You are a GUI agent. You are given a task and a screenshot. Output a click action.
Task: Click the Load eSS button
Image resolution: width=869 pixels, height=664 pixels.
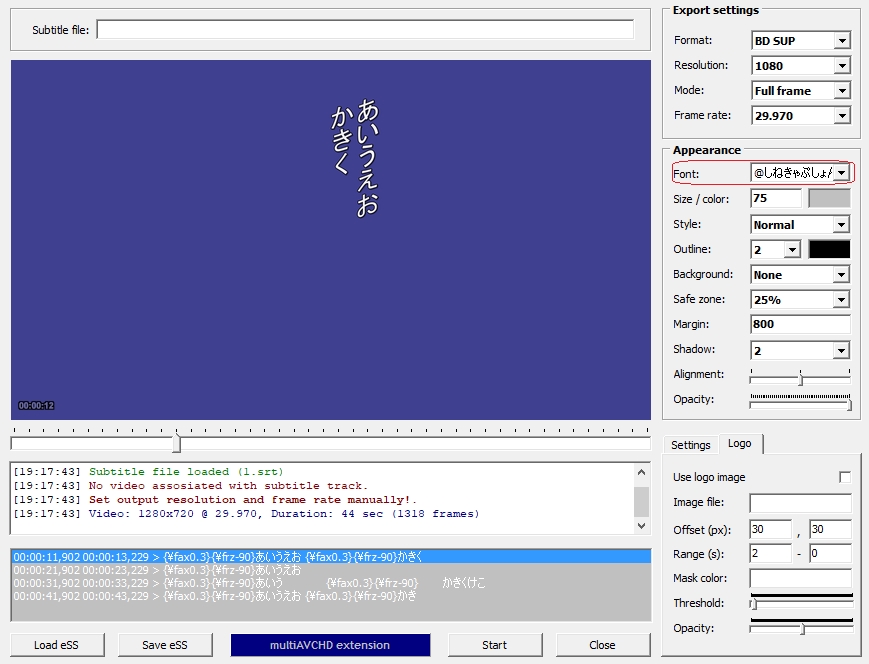tap(59, 645)
